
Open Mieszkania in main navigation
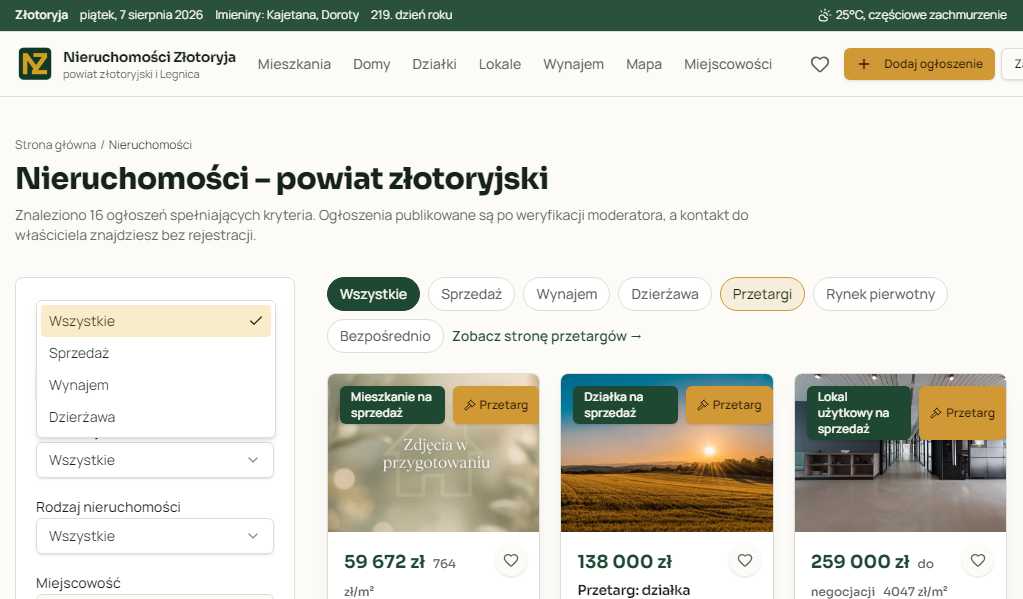[294, 64]
